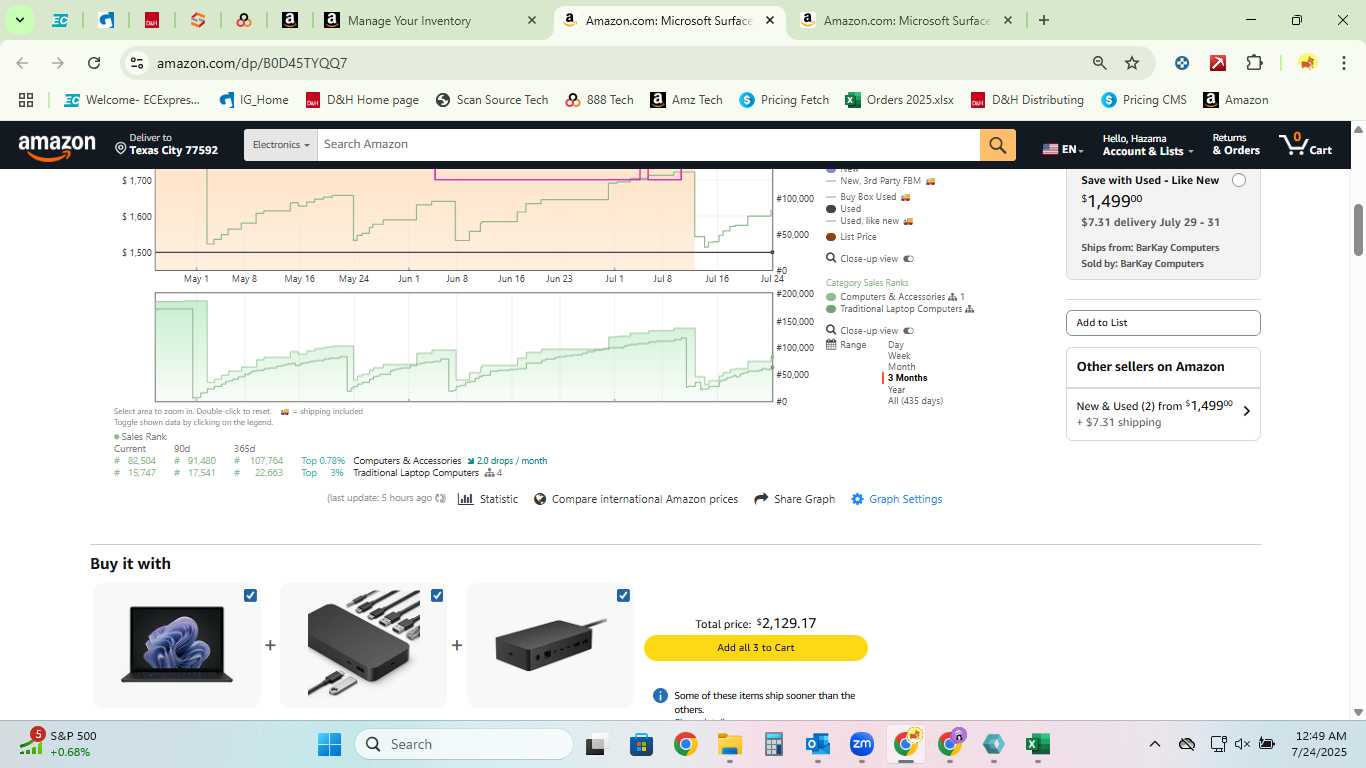Click the page vertical scrollbar thumb
The image size is (1366, 768).
pos(1358,229)
